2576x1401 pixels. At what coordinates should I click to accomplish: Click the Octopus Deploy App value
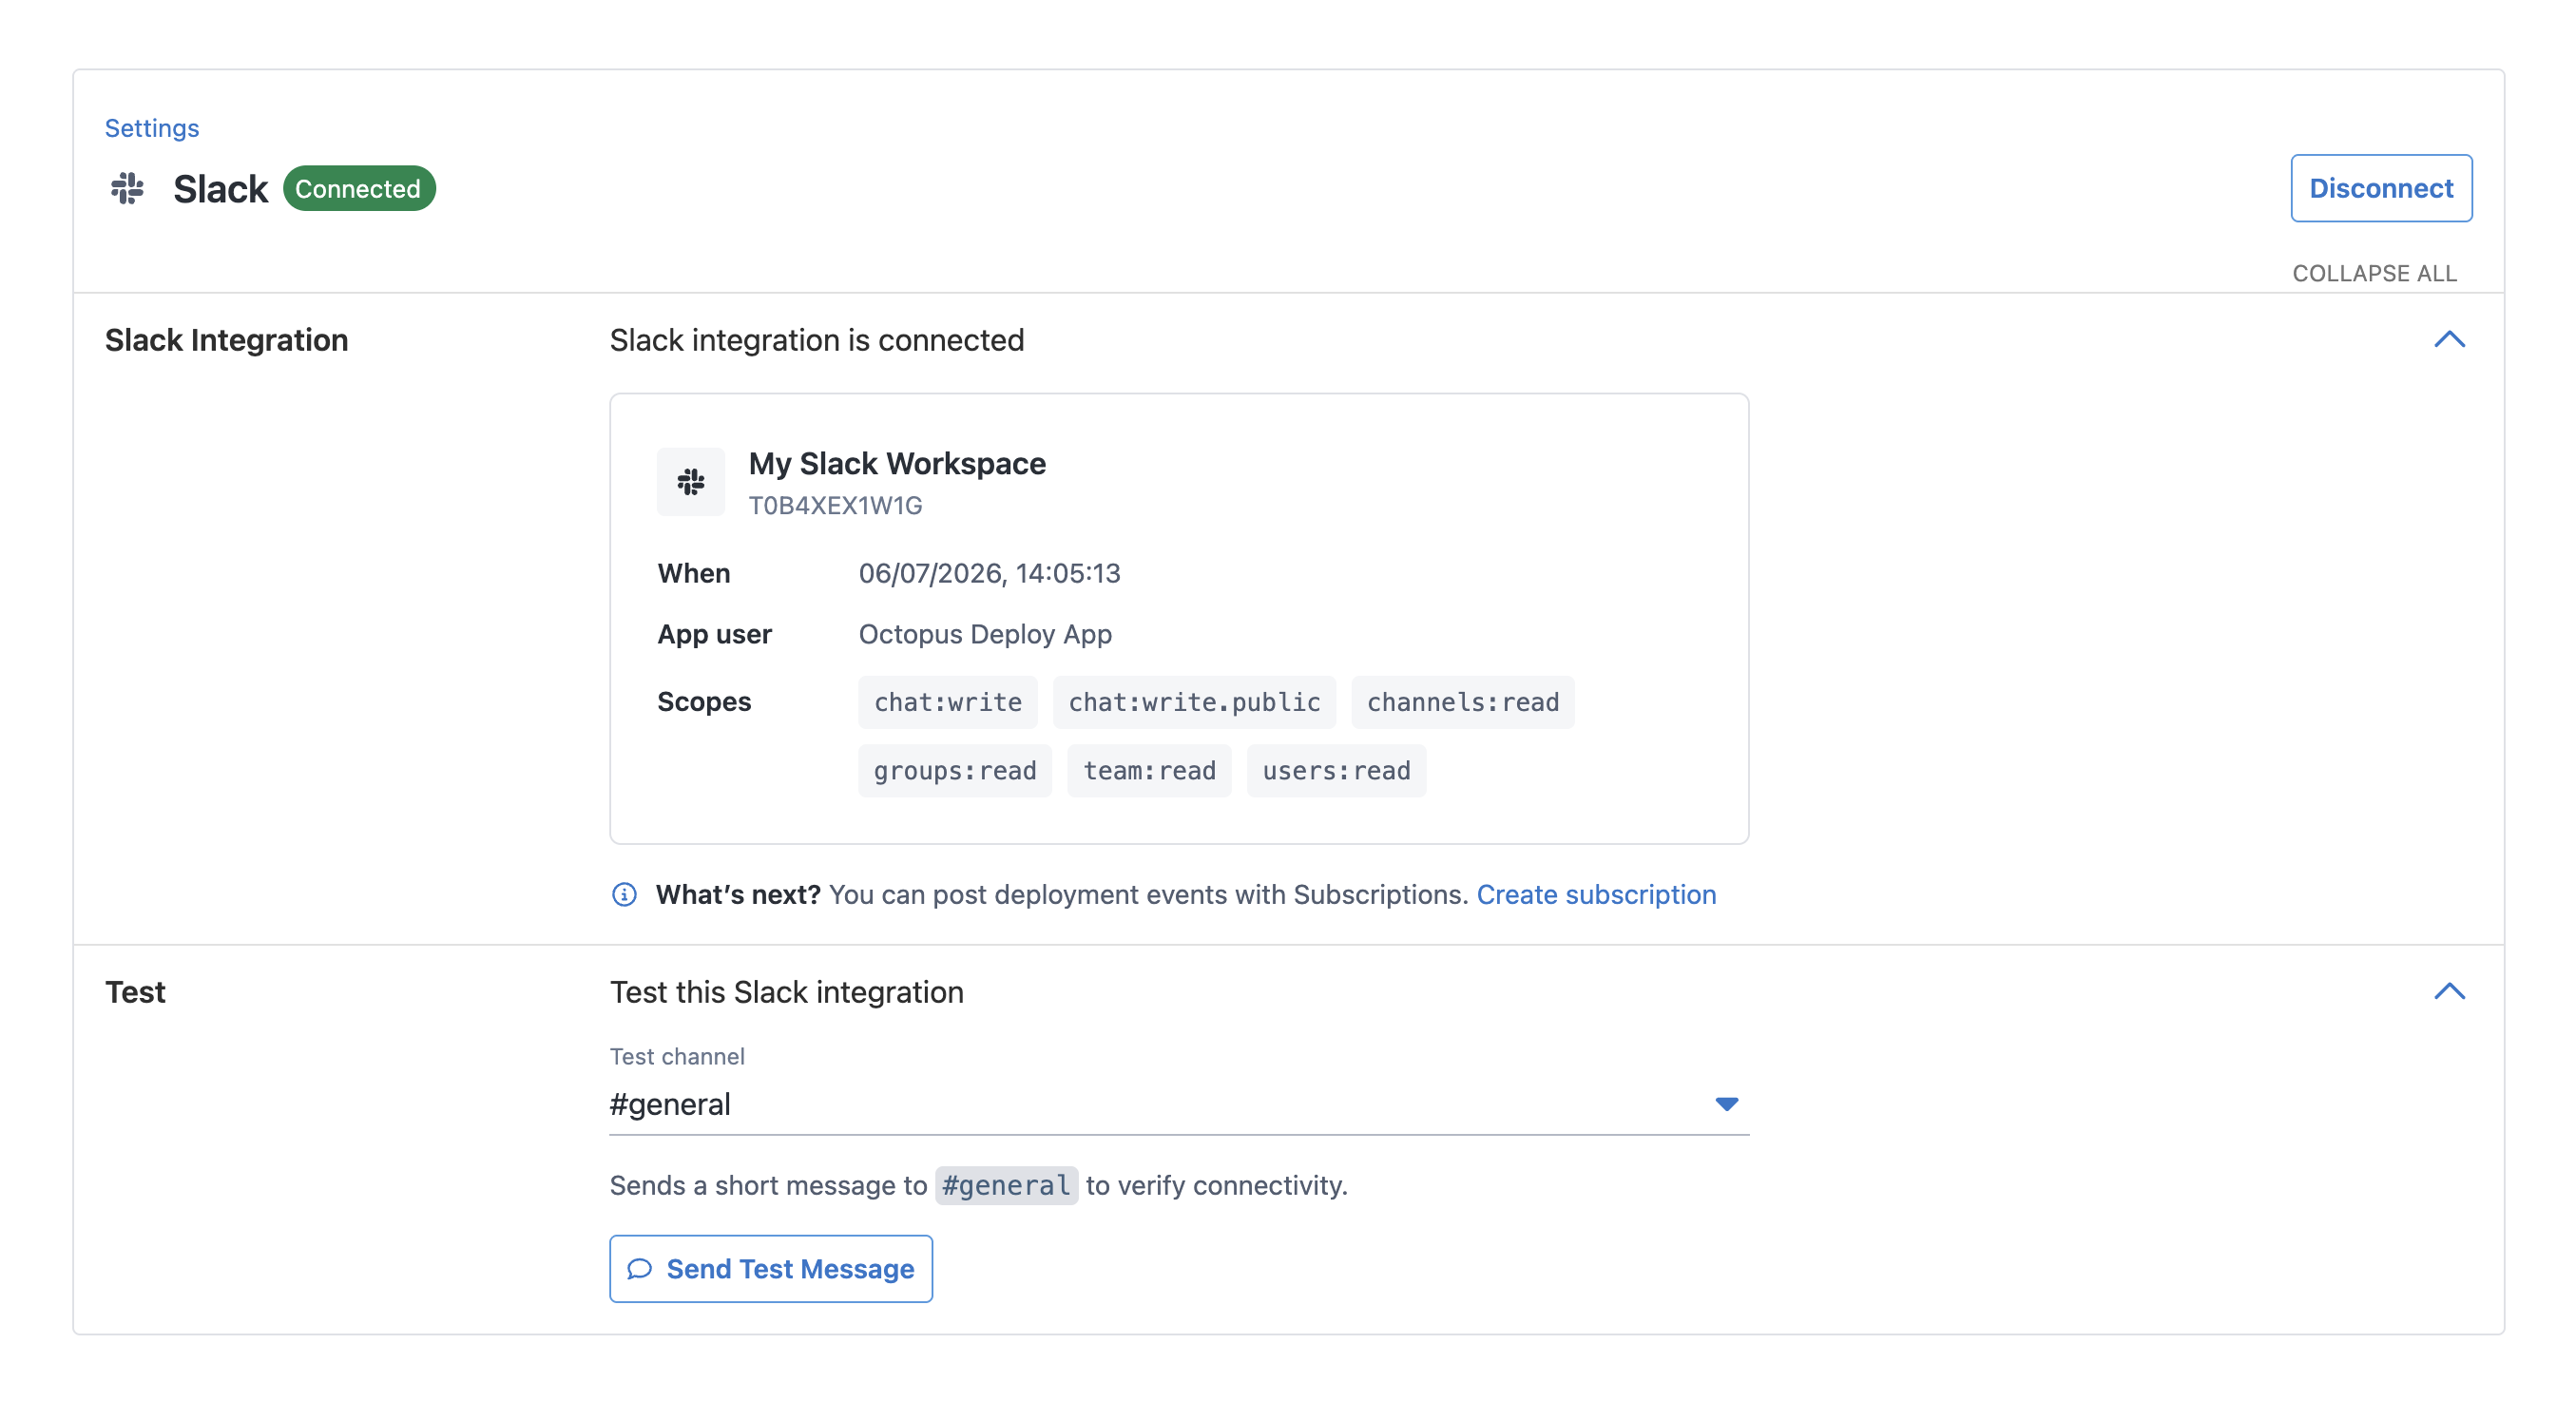tap(985, 634)
